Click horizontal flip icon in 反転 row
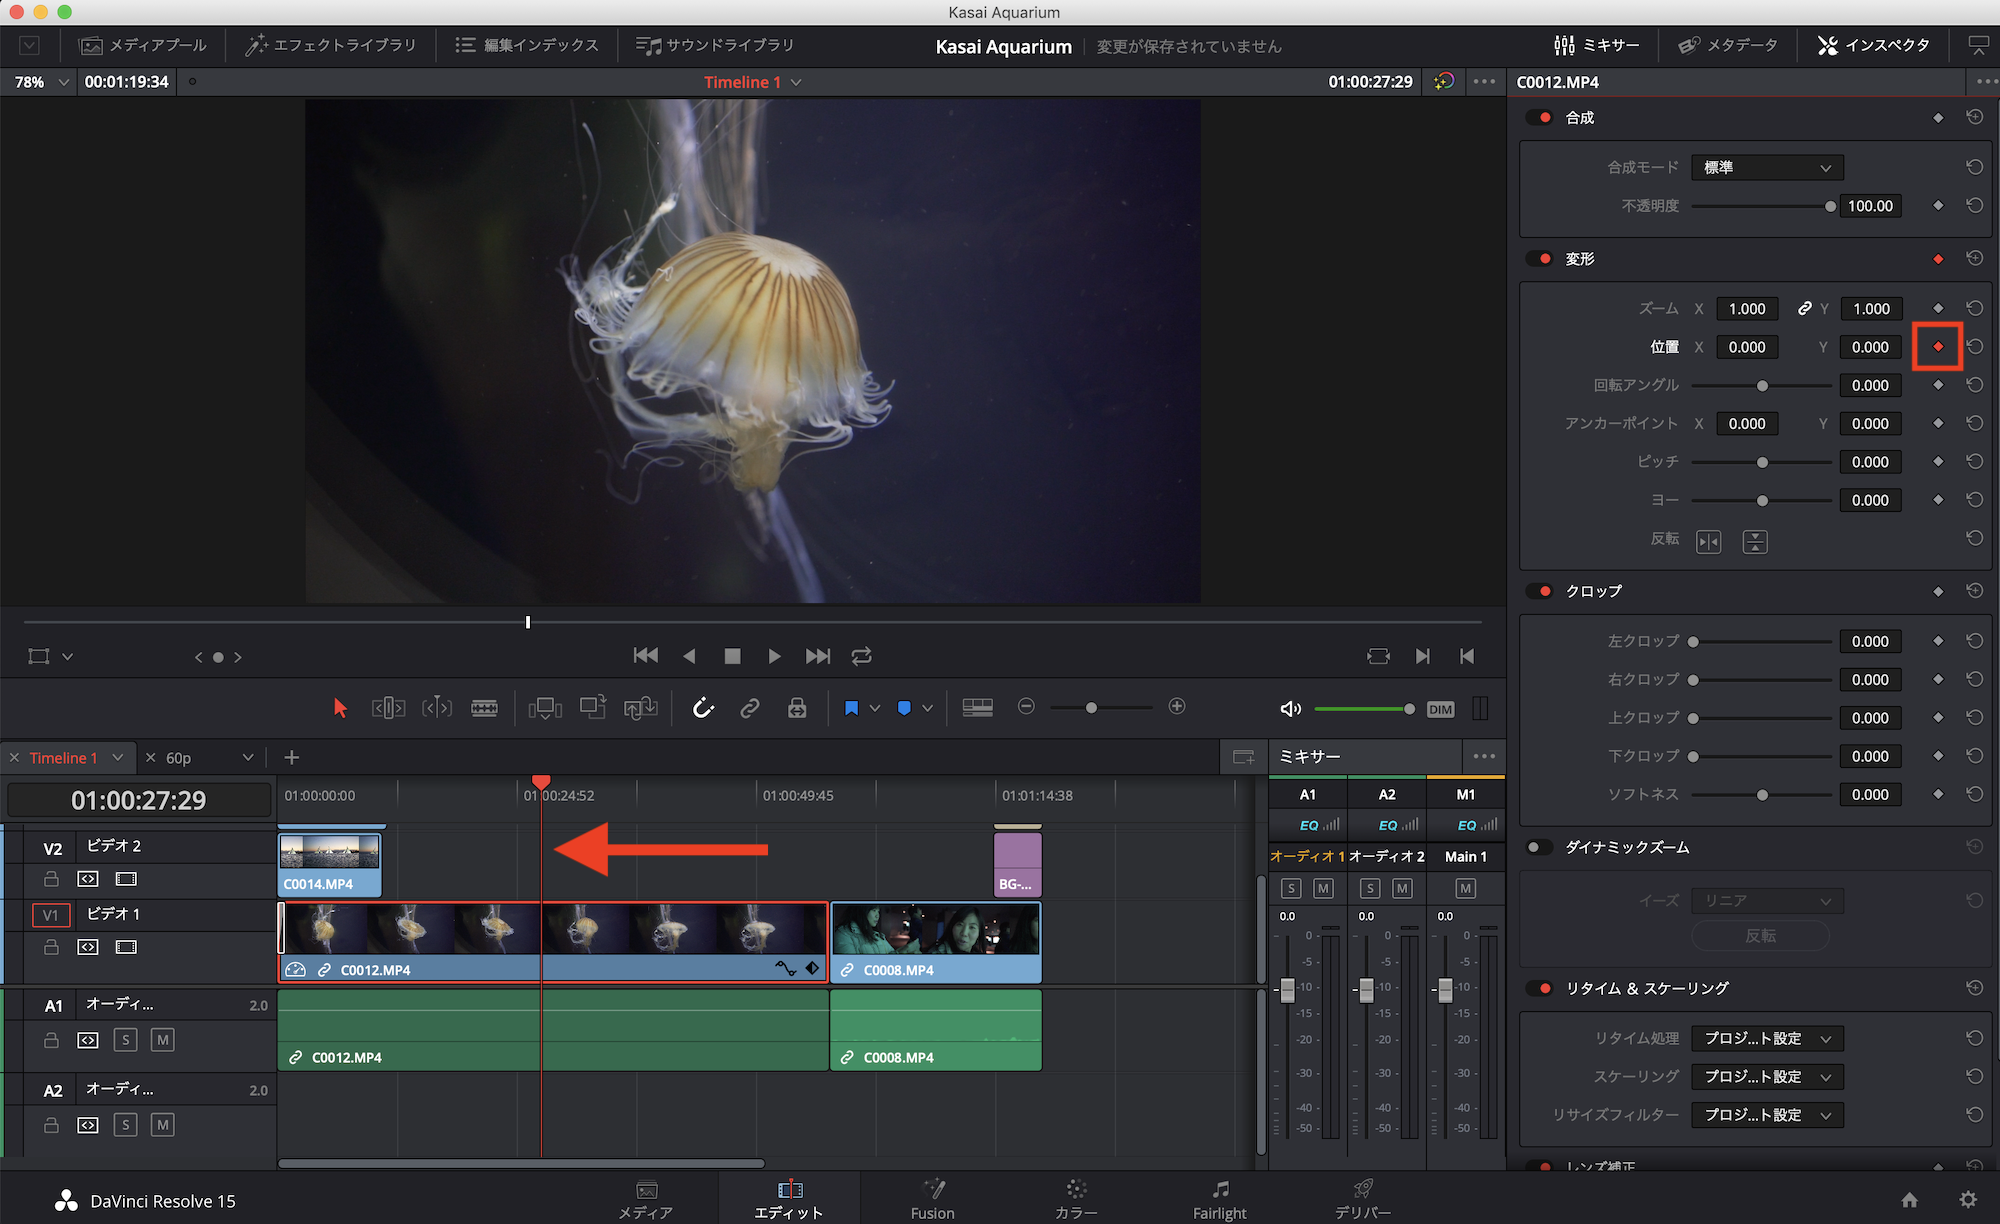Image resolution: width=2000 pixels, height=1224 pixels. tap(1708, 541)
